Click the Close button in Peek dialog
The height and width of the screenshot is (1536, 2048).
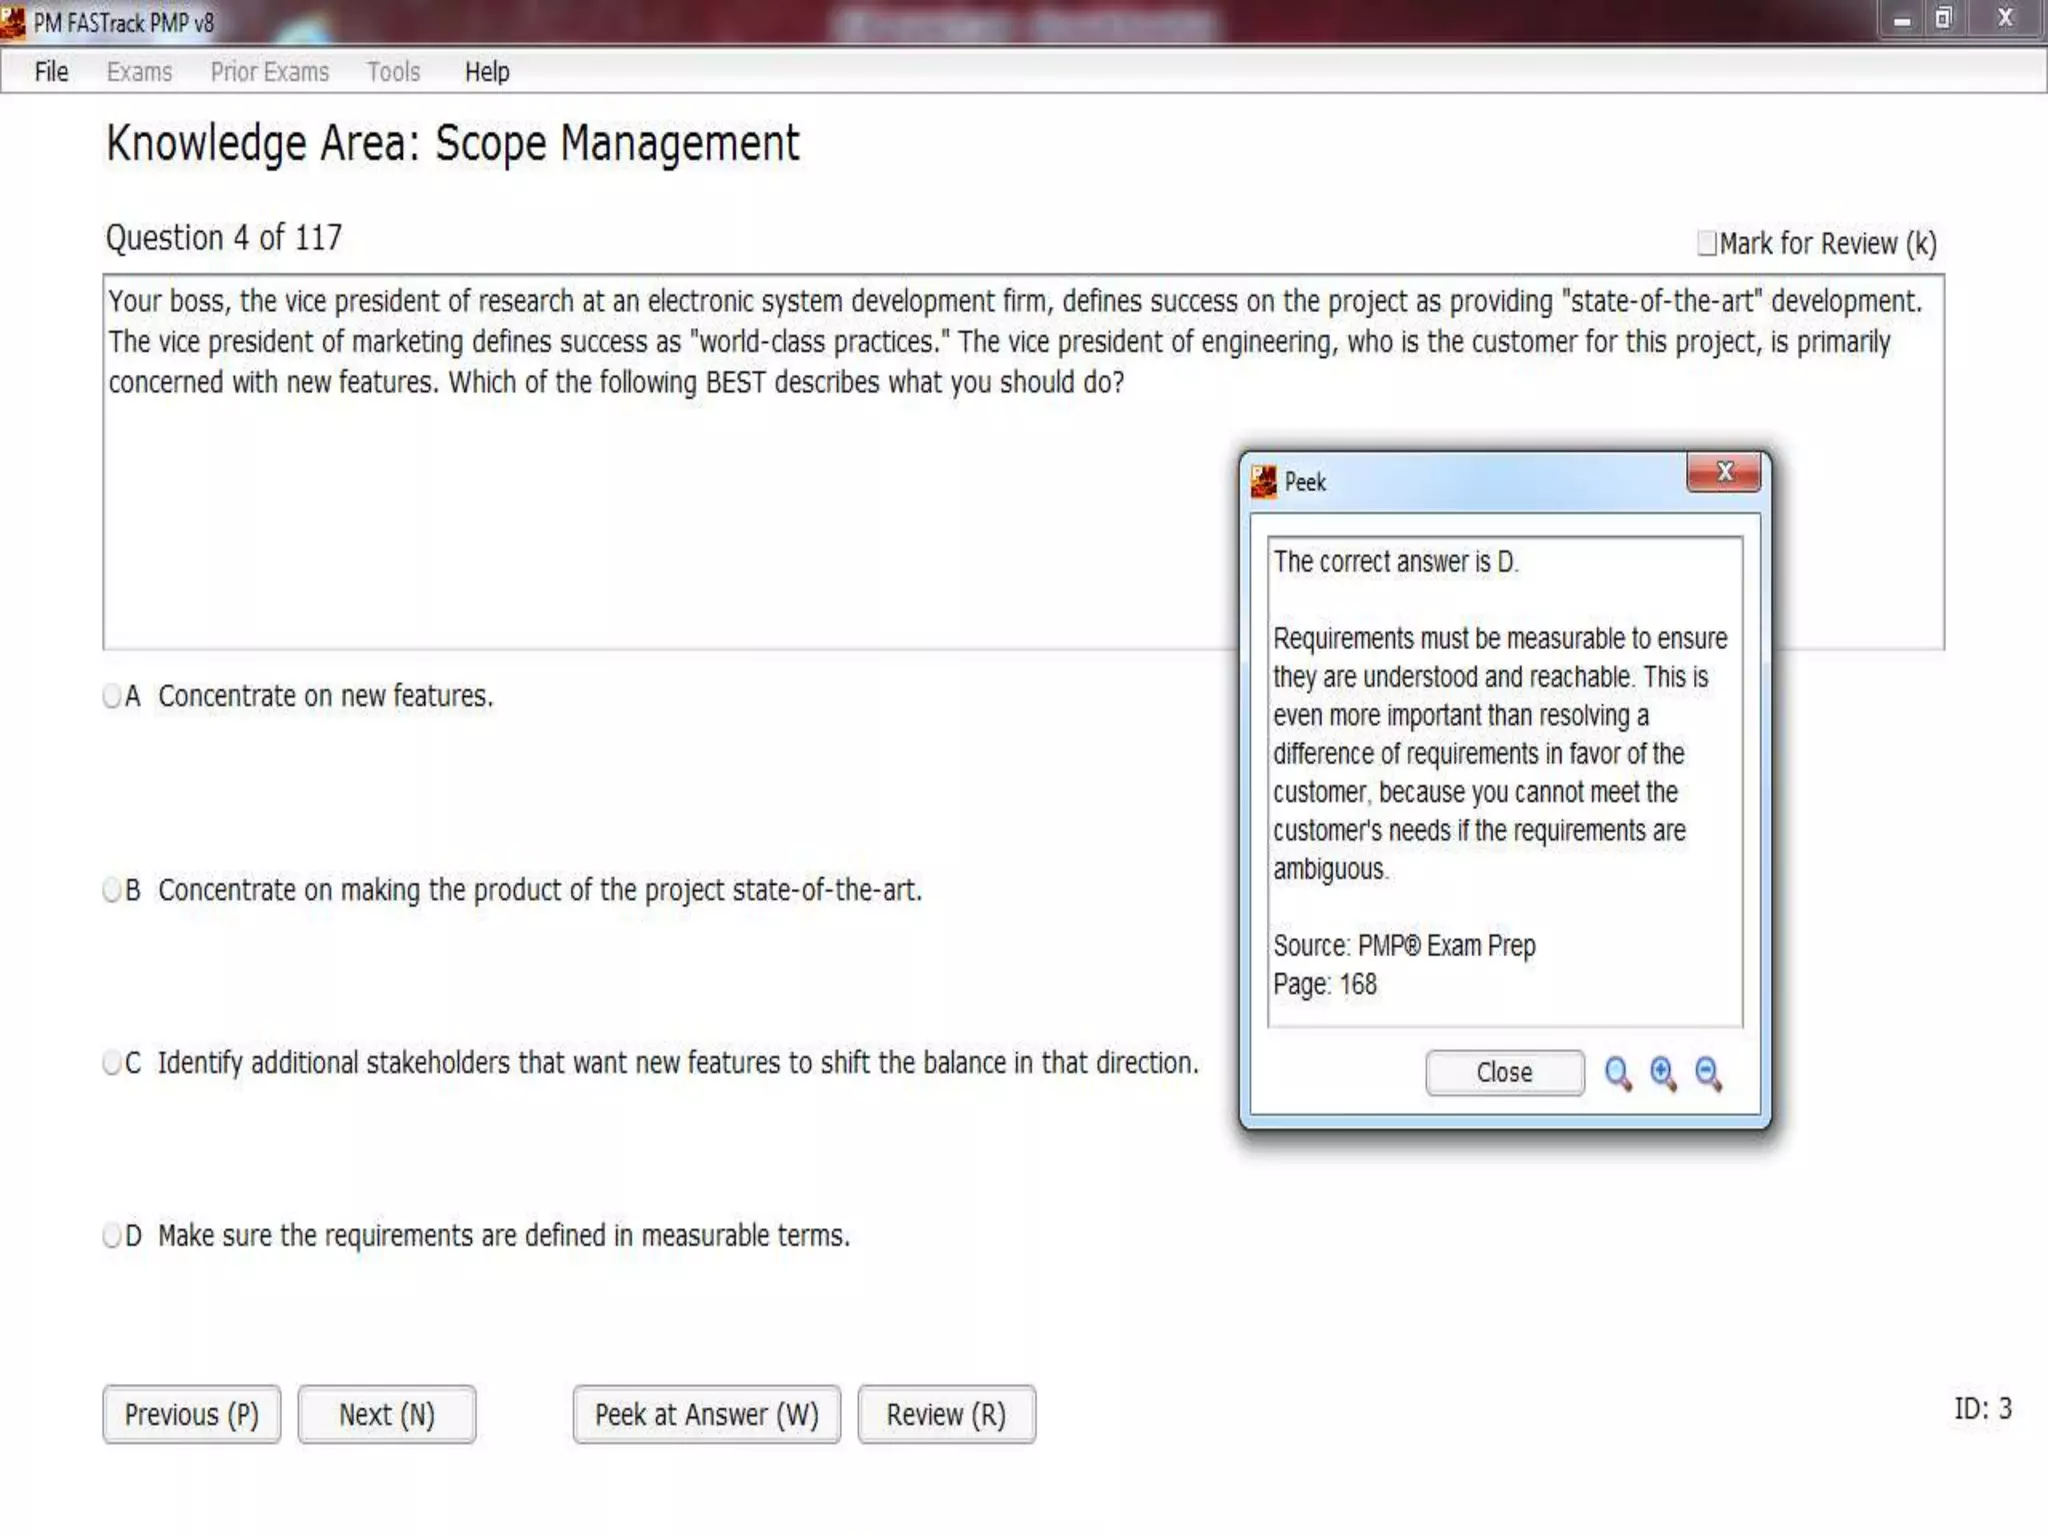1505,1073
